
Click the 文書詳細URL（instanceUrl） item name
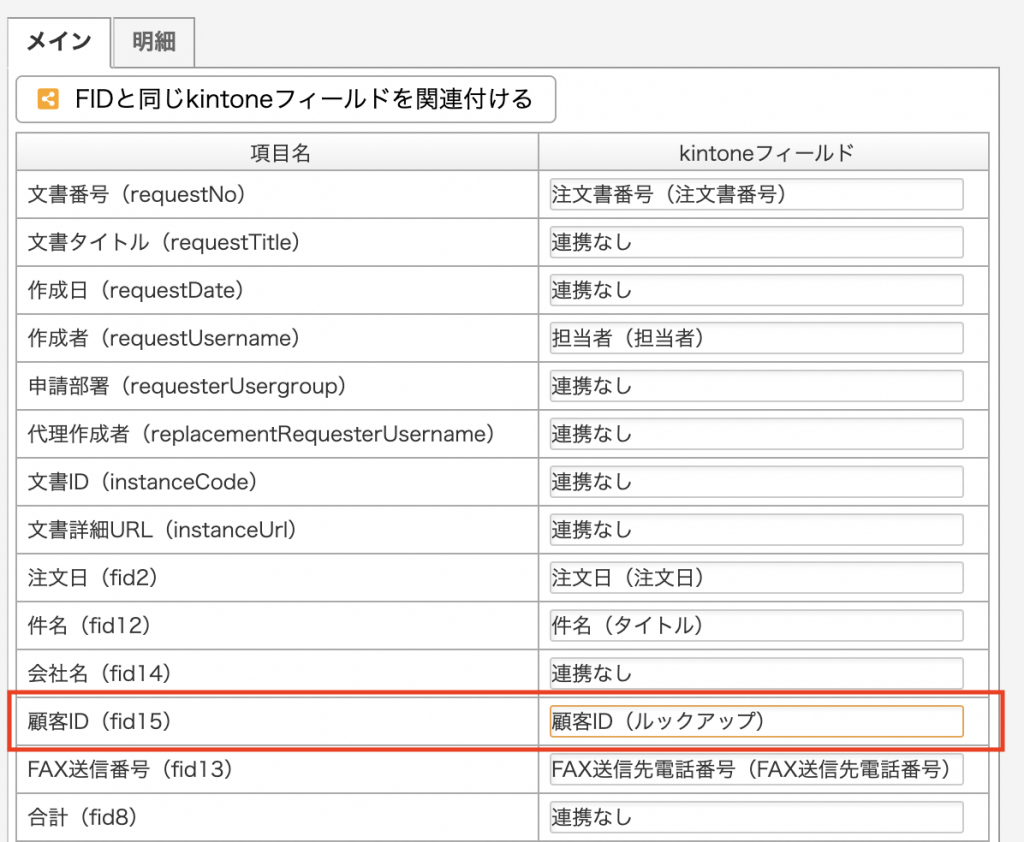(162, 530)
